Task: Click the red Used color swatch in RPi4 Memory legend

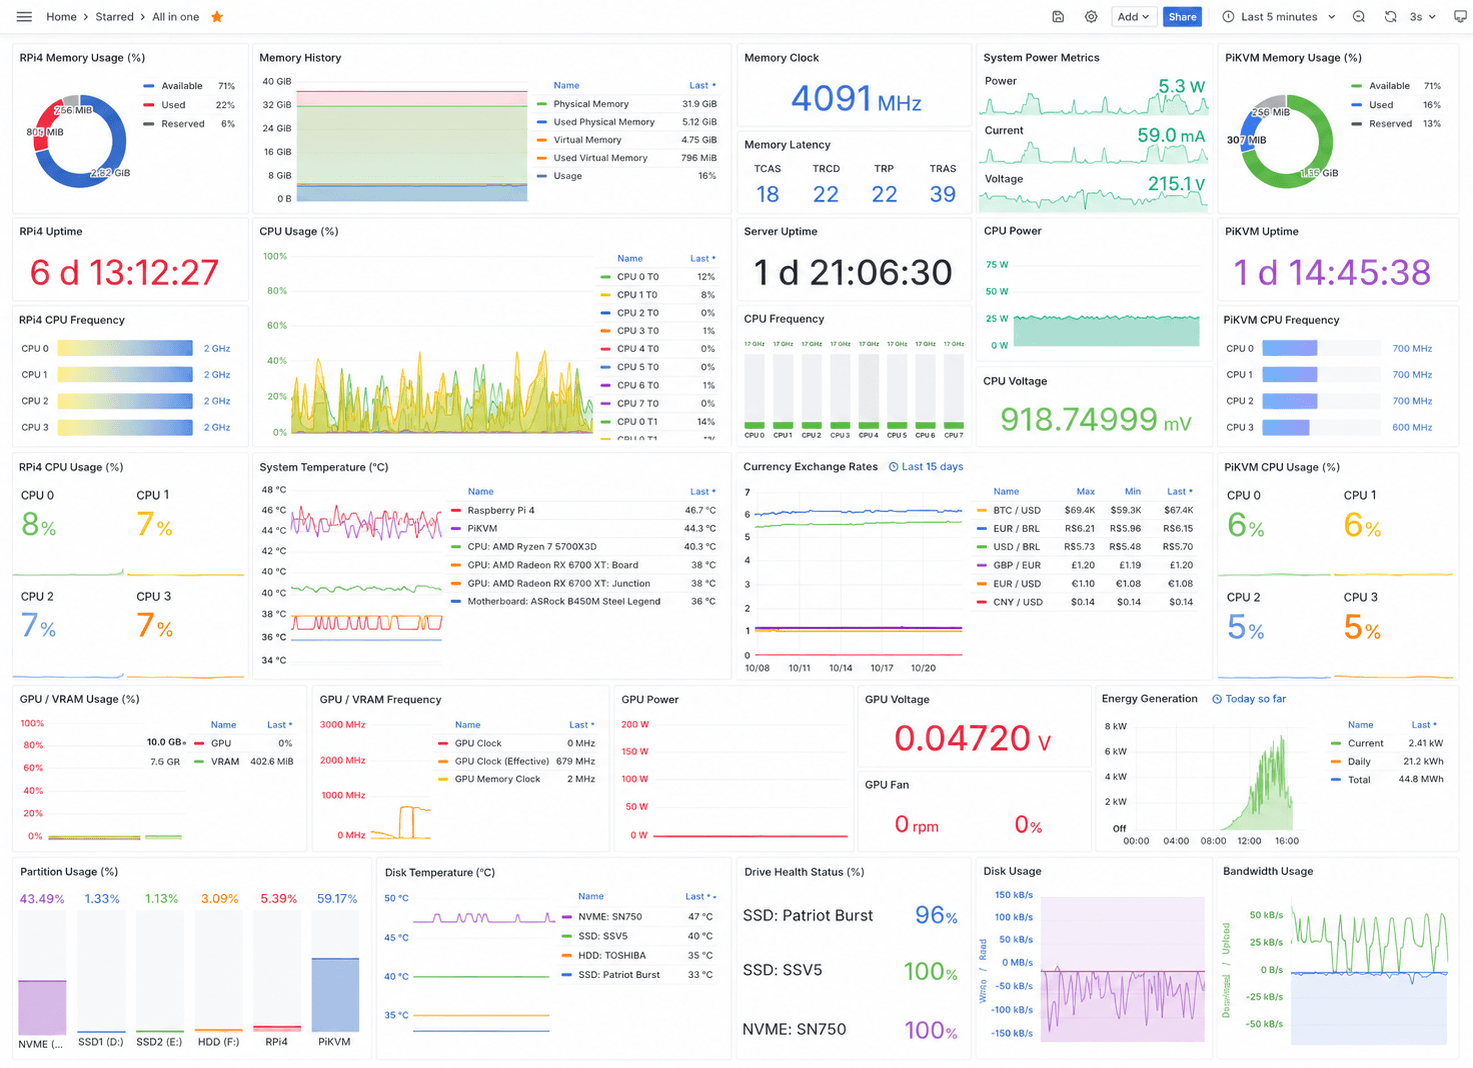Action: [148, 105]
